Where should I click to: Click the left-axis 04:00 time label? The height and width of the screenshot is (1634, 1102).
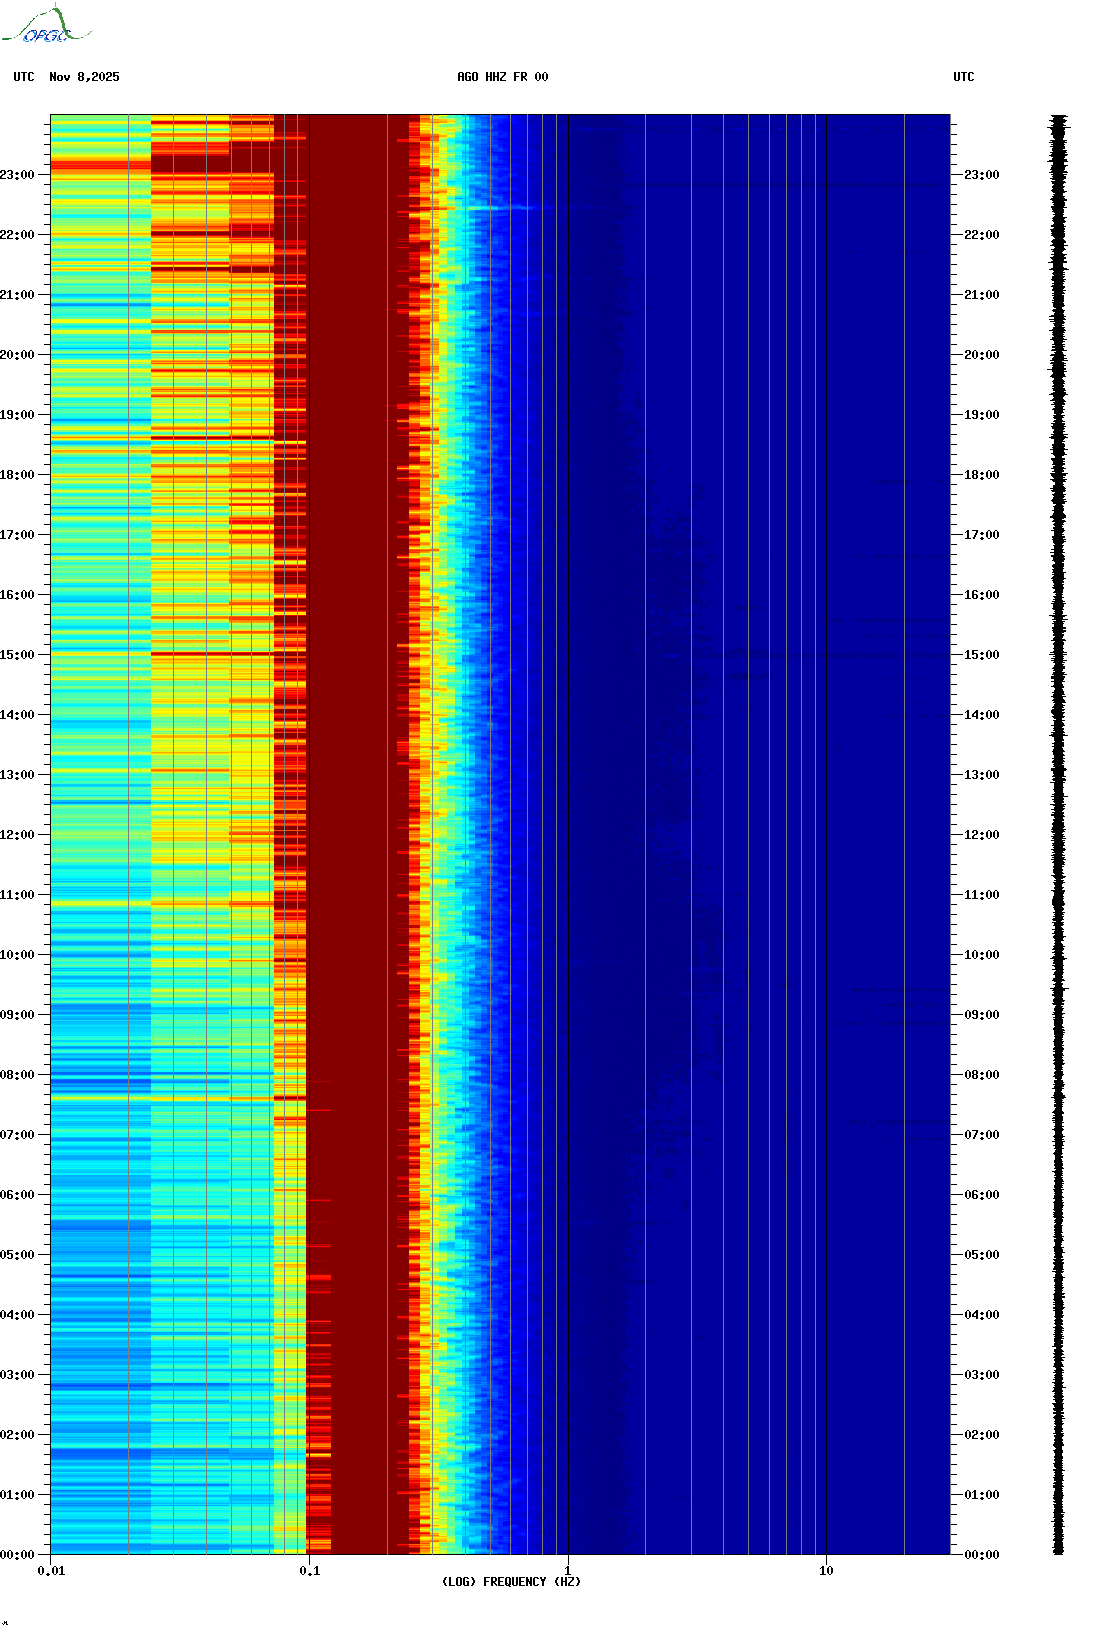(x=17, y=1315)
